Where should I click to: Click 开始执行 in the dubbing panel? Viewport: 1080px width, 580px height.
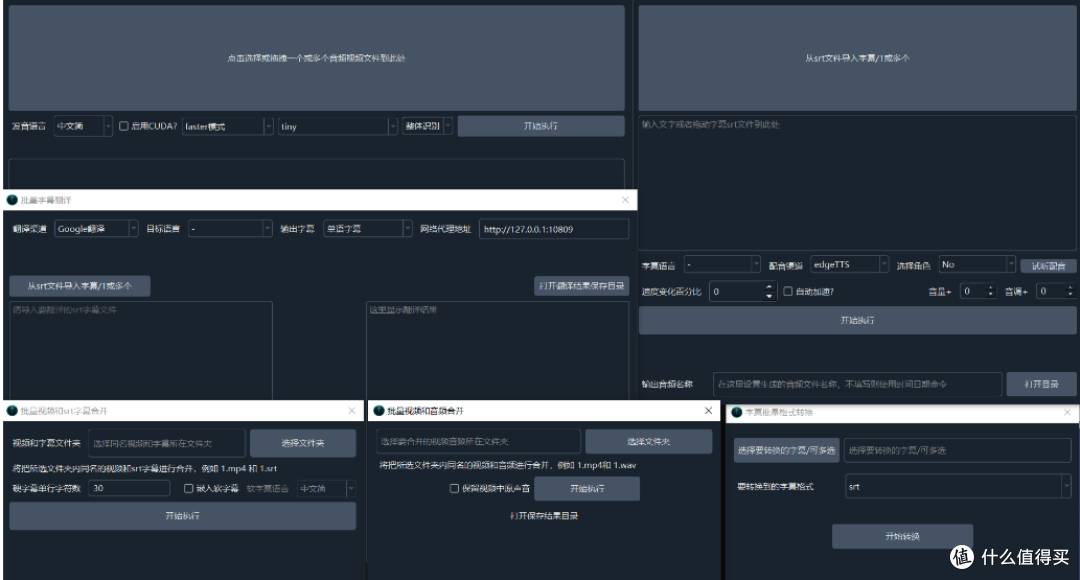pyautogui.click(x=858, y=320)
